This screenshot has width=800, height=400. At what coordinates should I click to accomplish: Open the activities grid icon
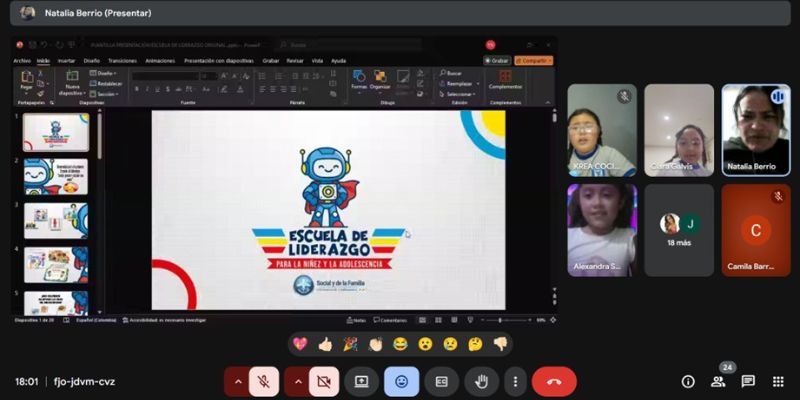pyautogui.click(x=778, y=382)
